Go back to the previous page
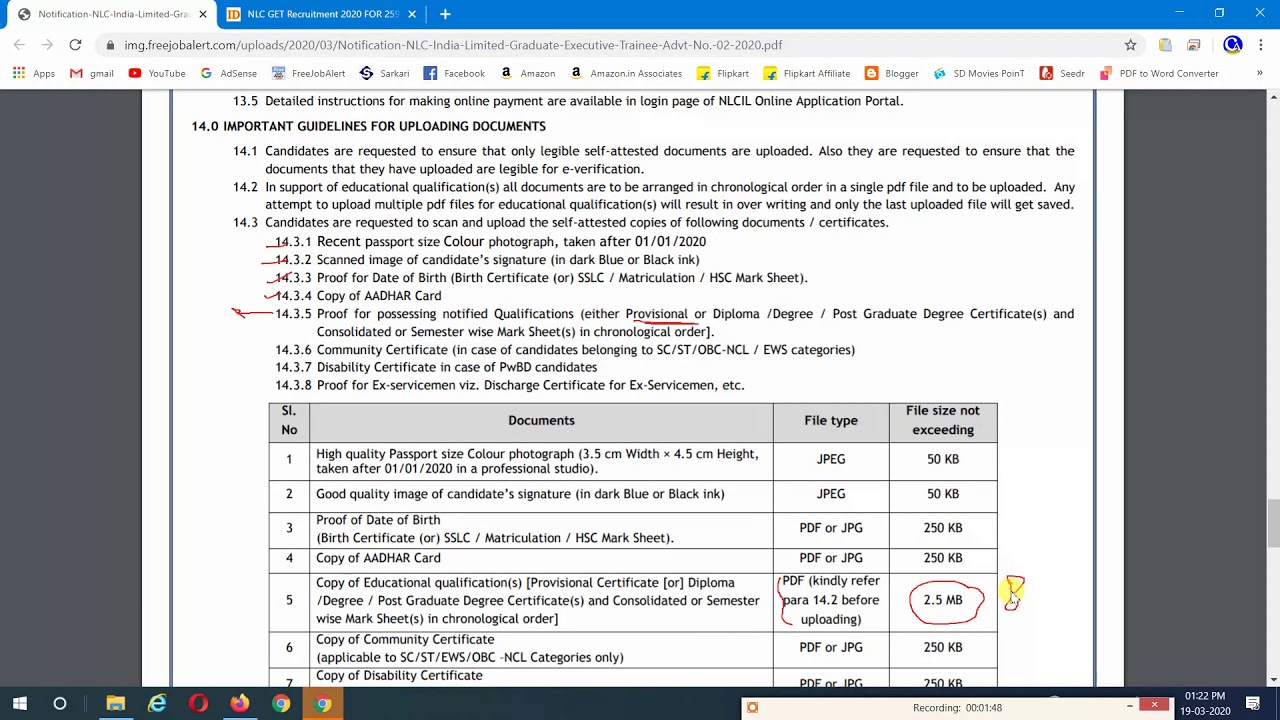Viewport: 1280px width, 720px height. tap(19, 45)
